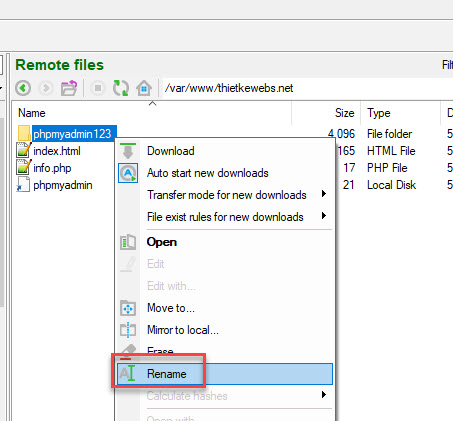Click the Local Disk type cell
The width and height of the screenshot is (453, 421).
[x=391, y=185]
